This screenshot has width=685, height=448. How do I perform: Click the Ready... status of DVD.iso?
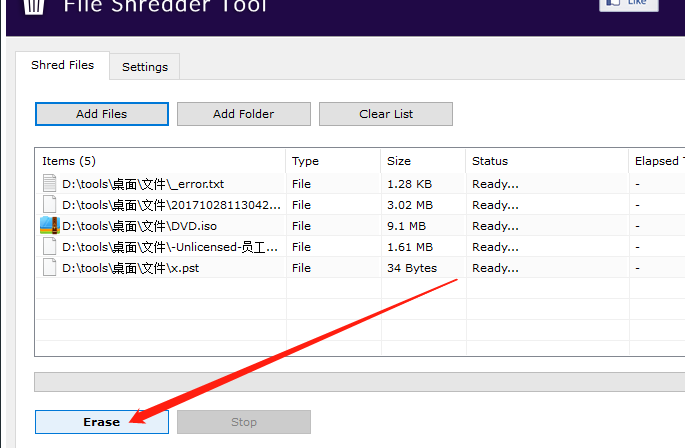click(x=495, y=226)
